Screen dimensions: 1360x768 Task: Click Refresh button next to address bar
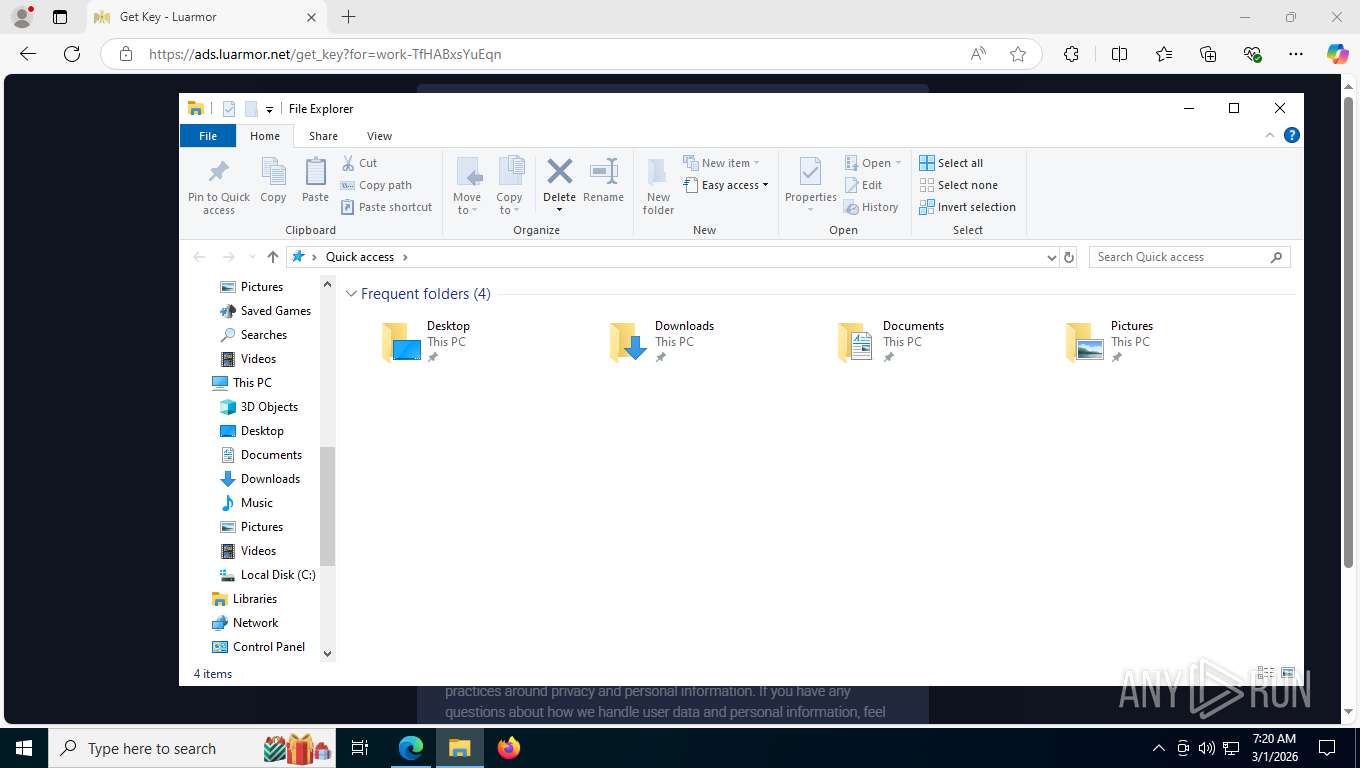[1069, 257]
